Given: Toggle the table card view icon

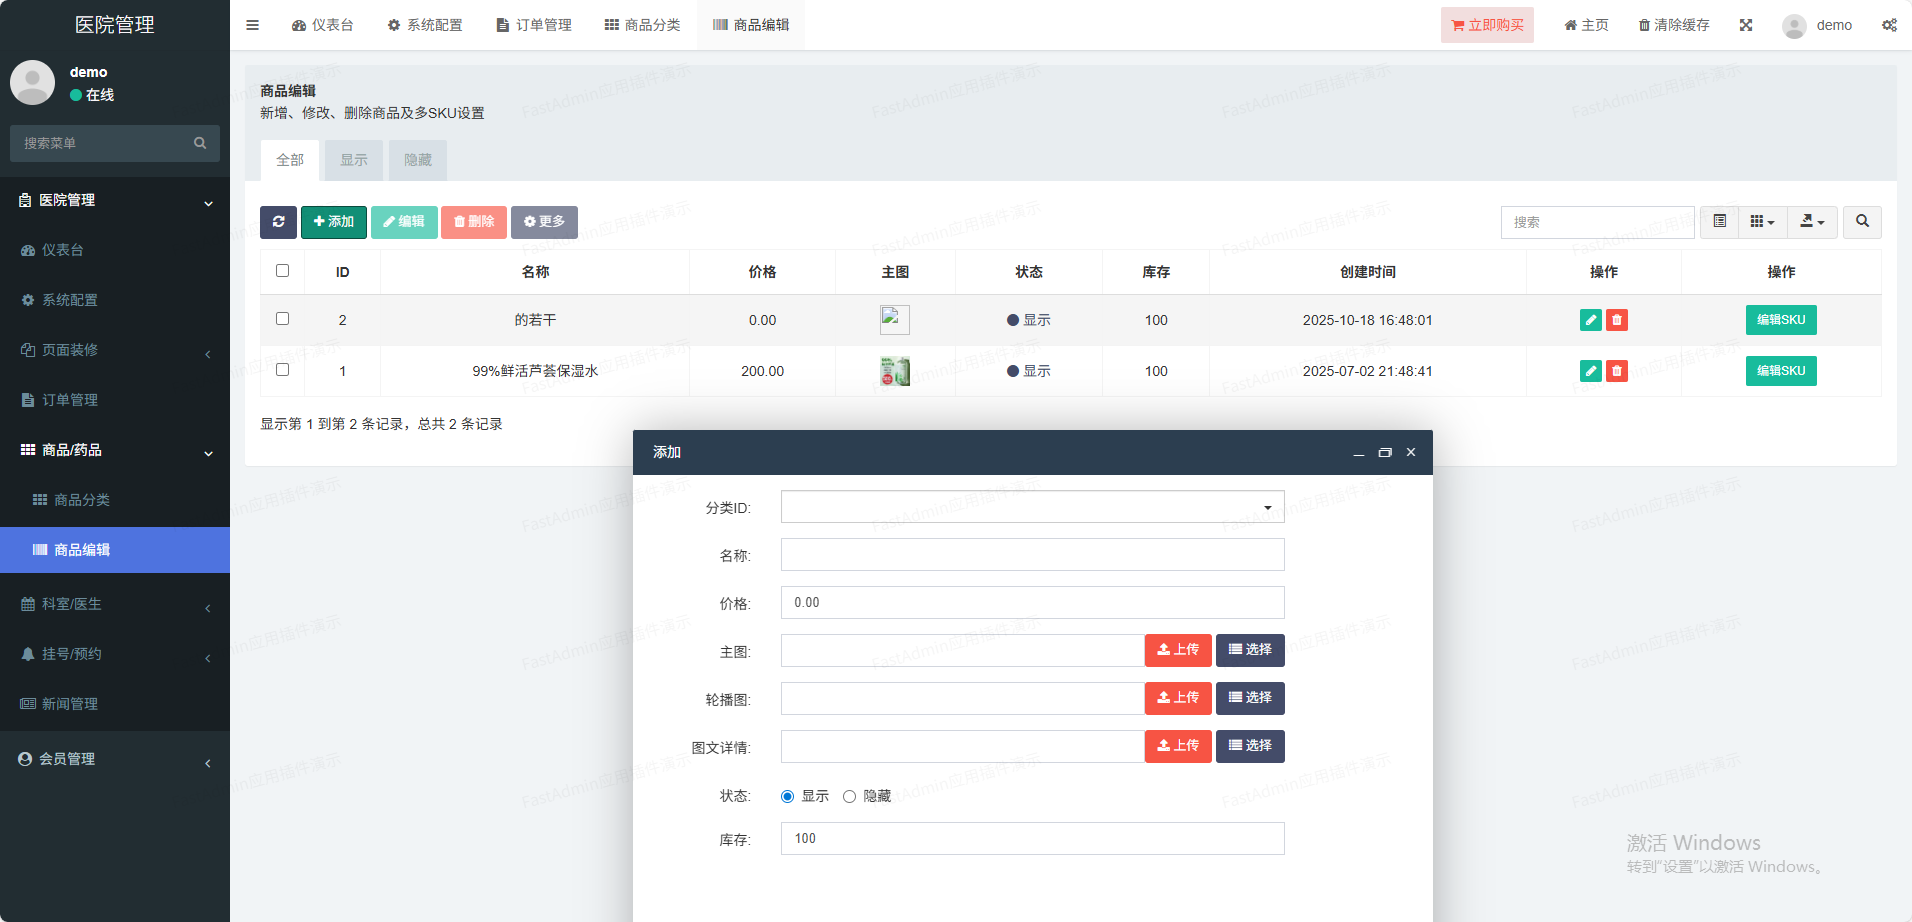Looking at the screenshot, I should tap(1719, 222).
